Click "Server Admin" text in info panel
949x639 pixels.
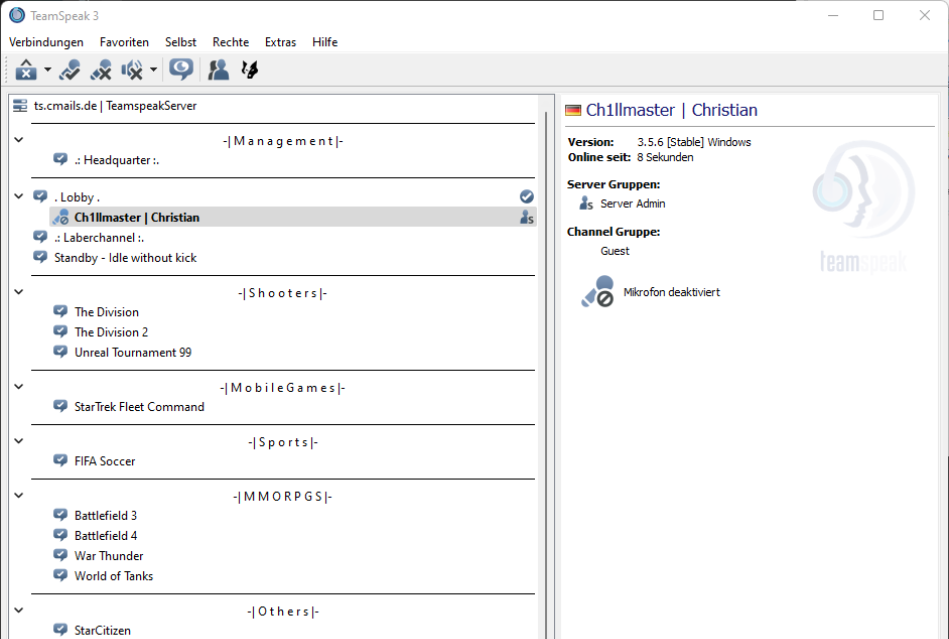coord(632,204)
